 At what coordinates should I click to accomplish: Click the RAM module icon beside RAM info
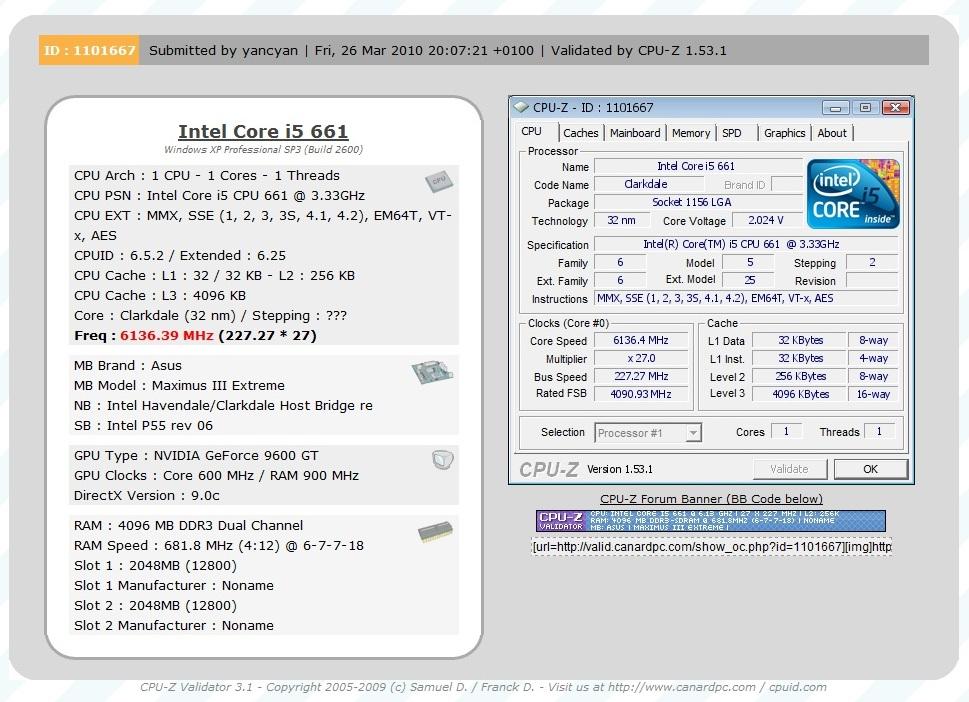pyautogui.click(x=435, y=531)
